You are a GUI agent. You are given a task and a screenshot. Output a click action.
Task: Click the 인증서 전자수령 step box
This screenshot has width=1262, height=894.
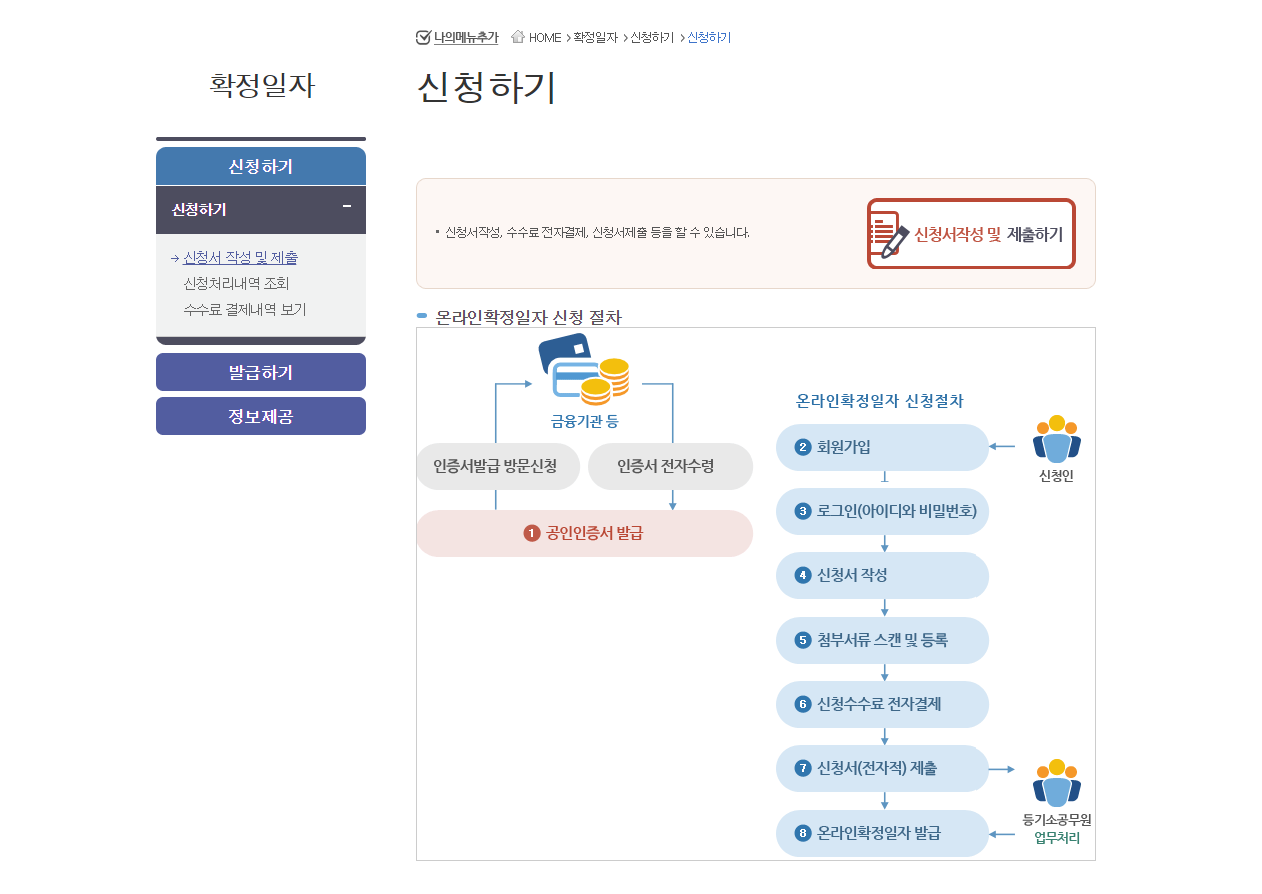click(670, 467)
